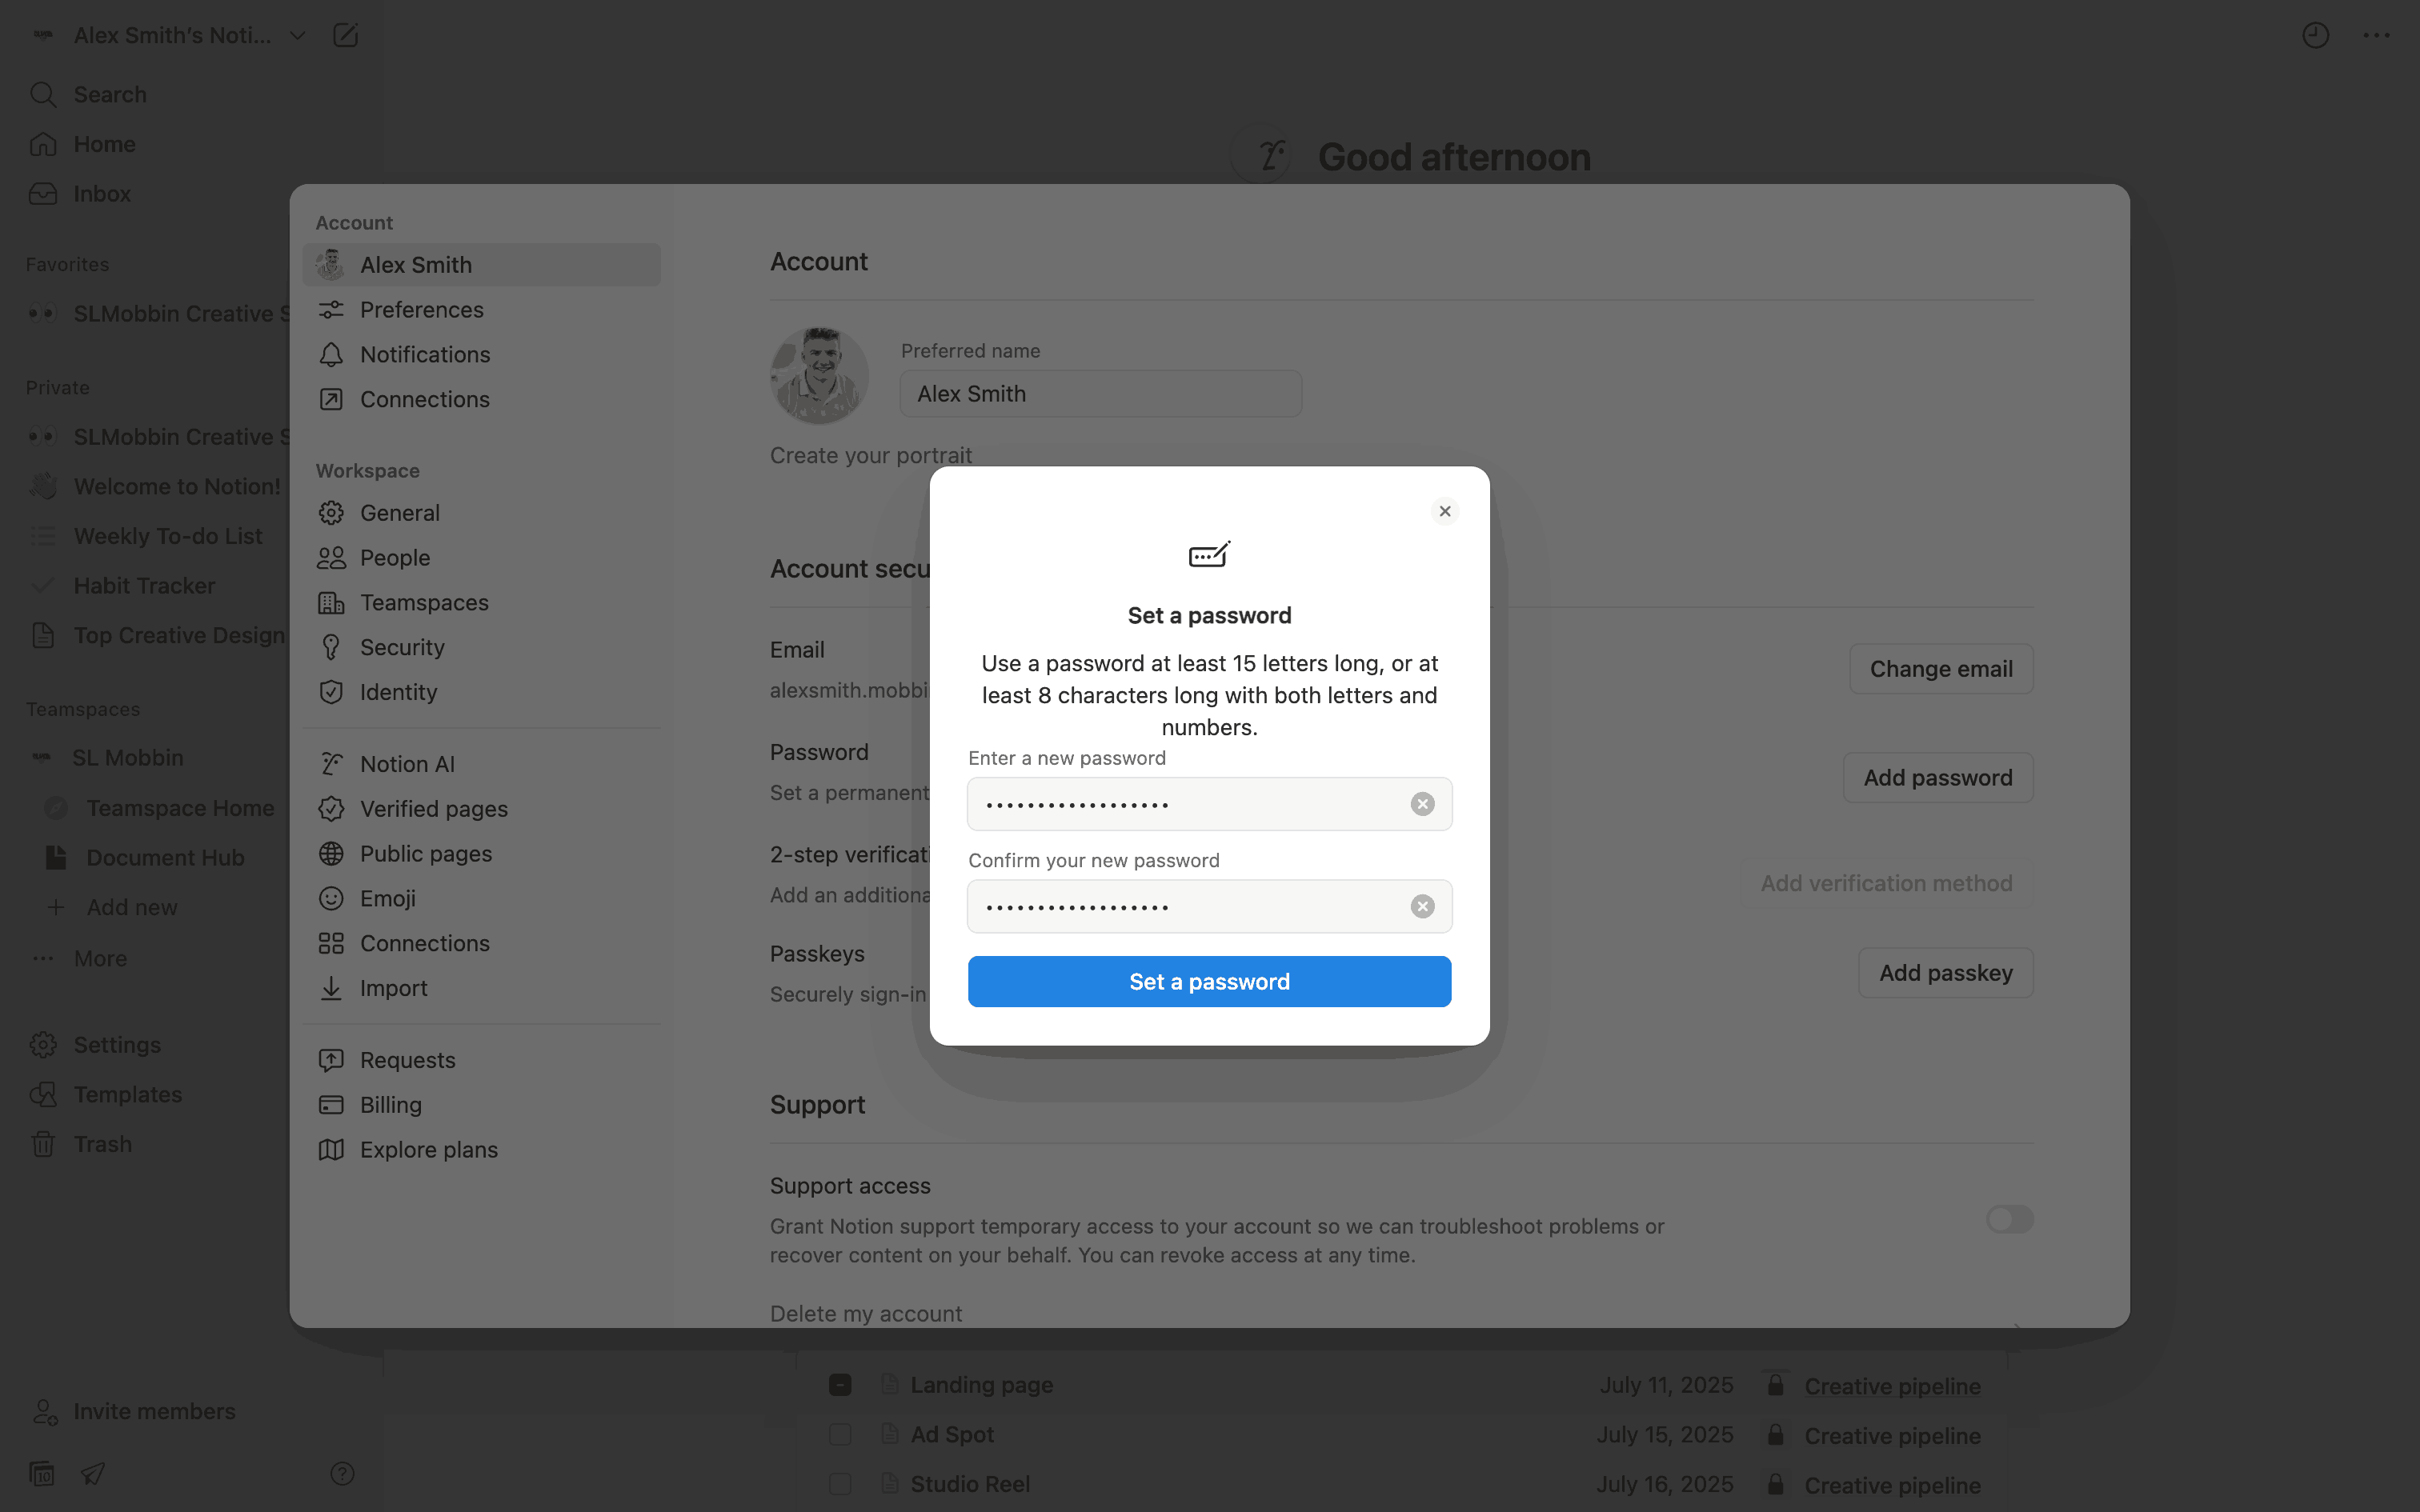Viewport: 2420px width, 1512px height.
Task: Clear the new password field
Action: (x=1422, y=804)
